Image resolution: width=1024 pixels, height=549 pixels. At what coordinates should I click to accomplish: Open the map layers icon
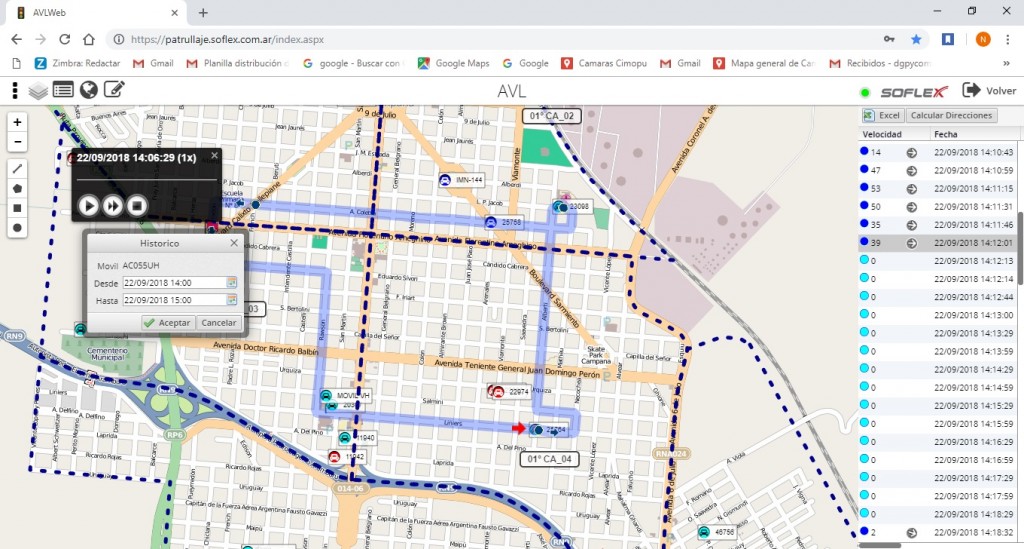[38, 91]
